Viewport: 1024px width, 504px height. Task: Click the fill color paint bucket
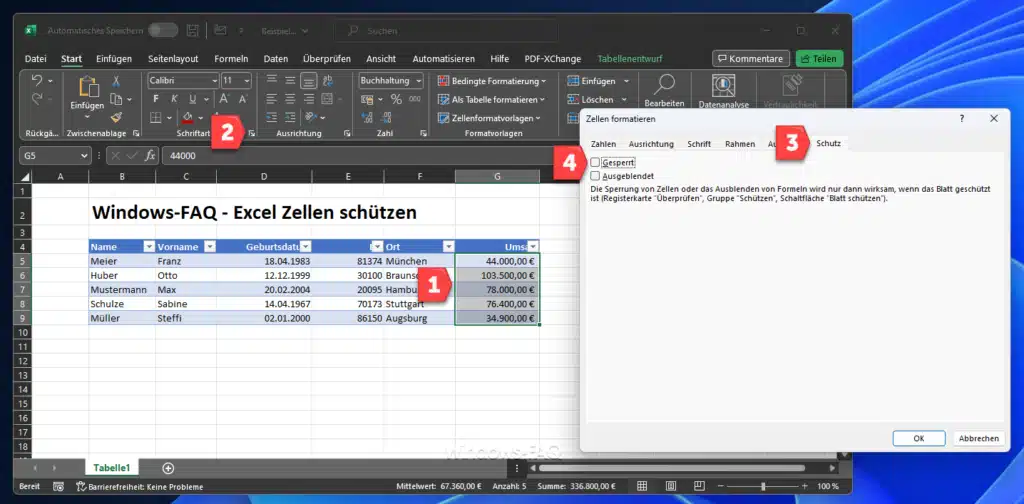187,118
